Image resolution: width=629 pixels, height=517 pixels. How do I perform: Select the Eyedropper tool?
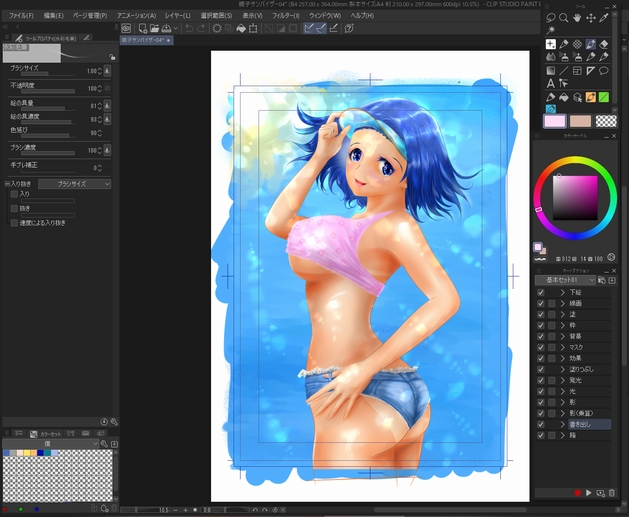(604, 18)
